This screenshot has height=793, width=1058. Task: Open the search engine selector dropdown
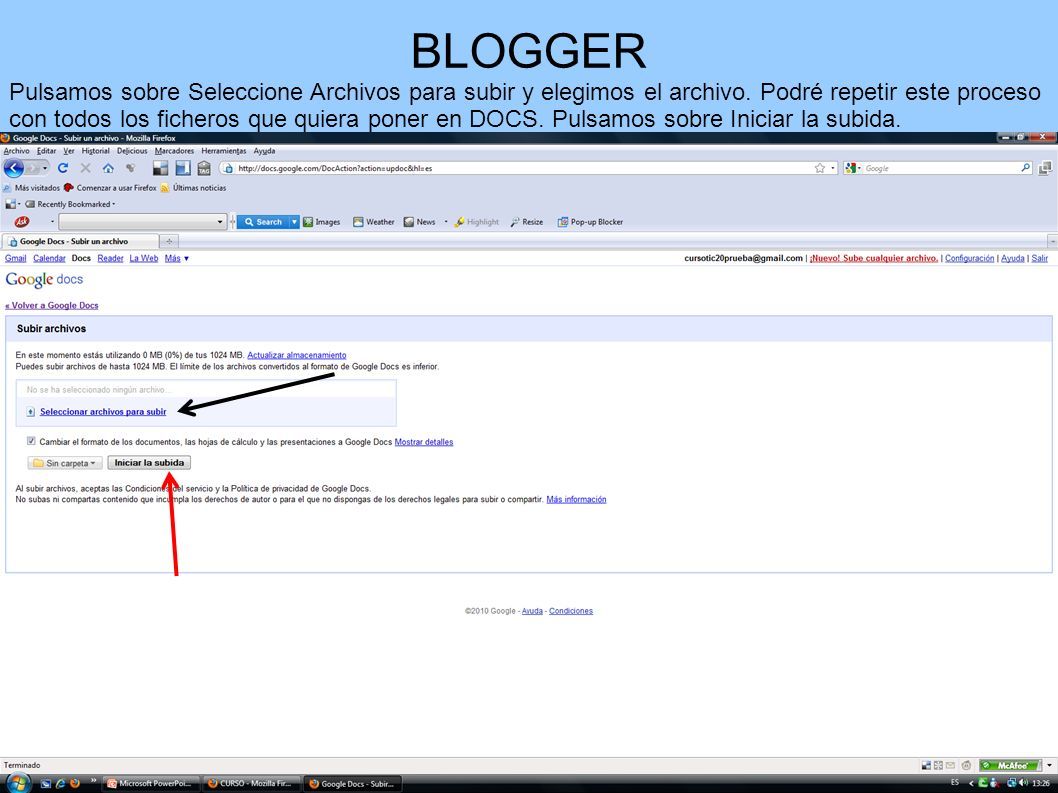point(853,168)
